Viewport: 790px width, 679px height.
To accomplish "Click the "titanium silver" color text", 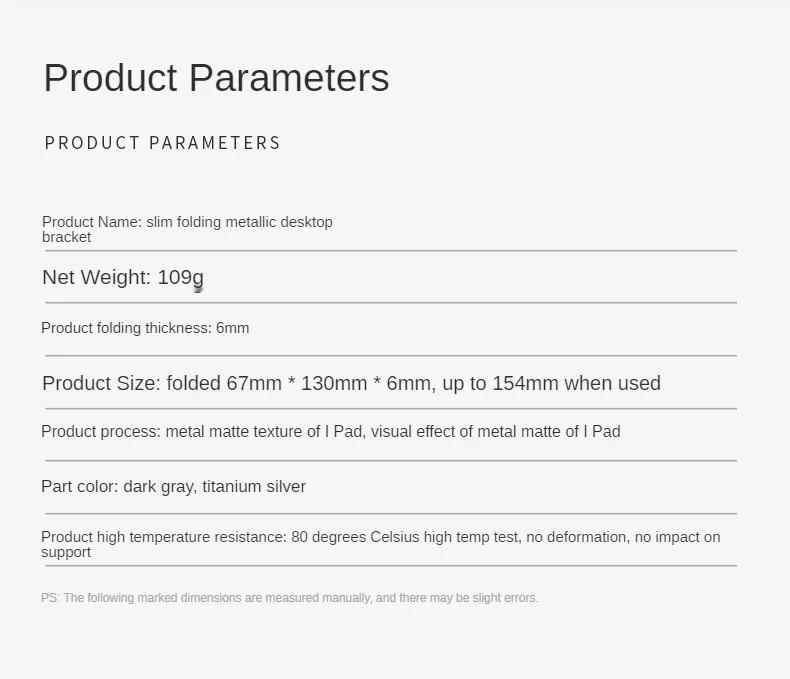I will tap(254, 486).
